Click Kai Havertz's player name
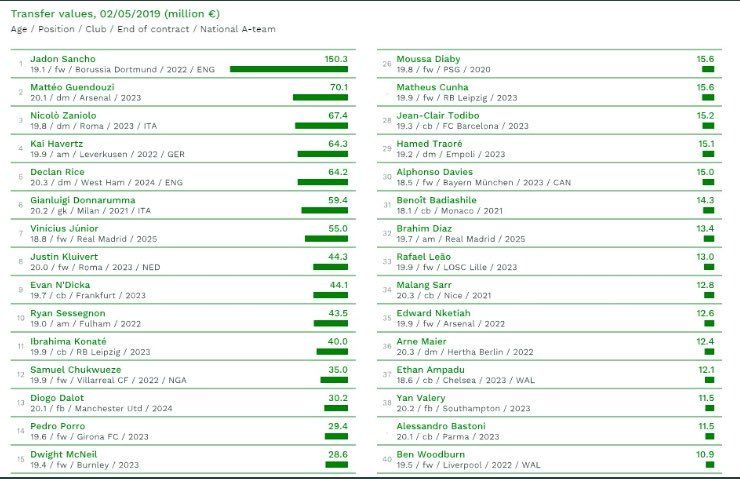The width and height of the screenshot is (740, 479). tap(57, 144)
